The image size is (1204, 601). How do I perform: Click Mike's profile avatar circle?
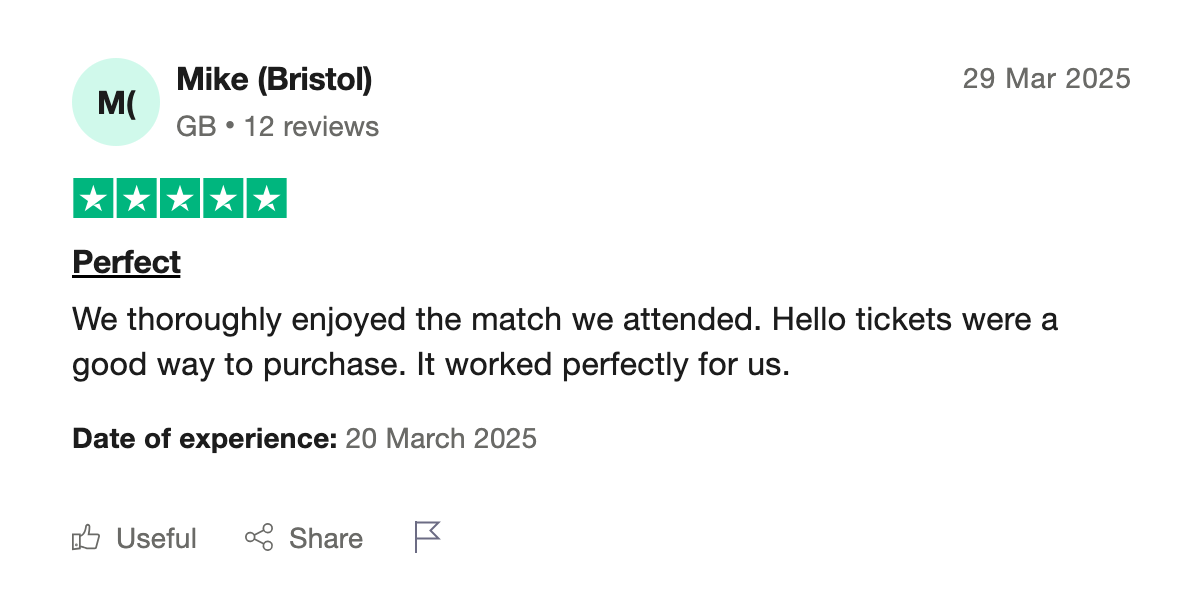(115, 102)
